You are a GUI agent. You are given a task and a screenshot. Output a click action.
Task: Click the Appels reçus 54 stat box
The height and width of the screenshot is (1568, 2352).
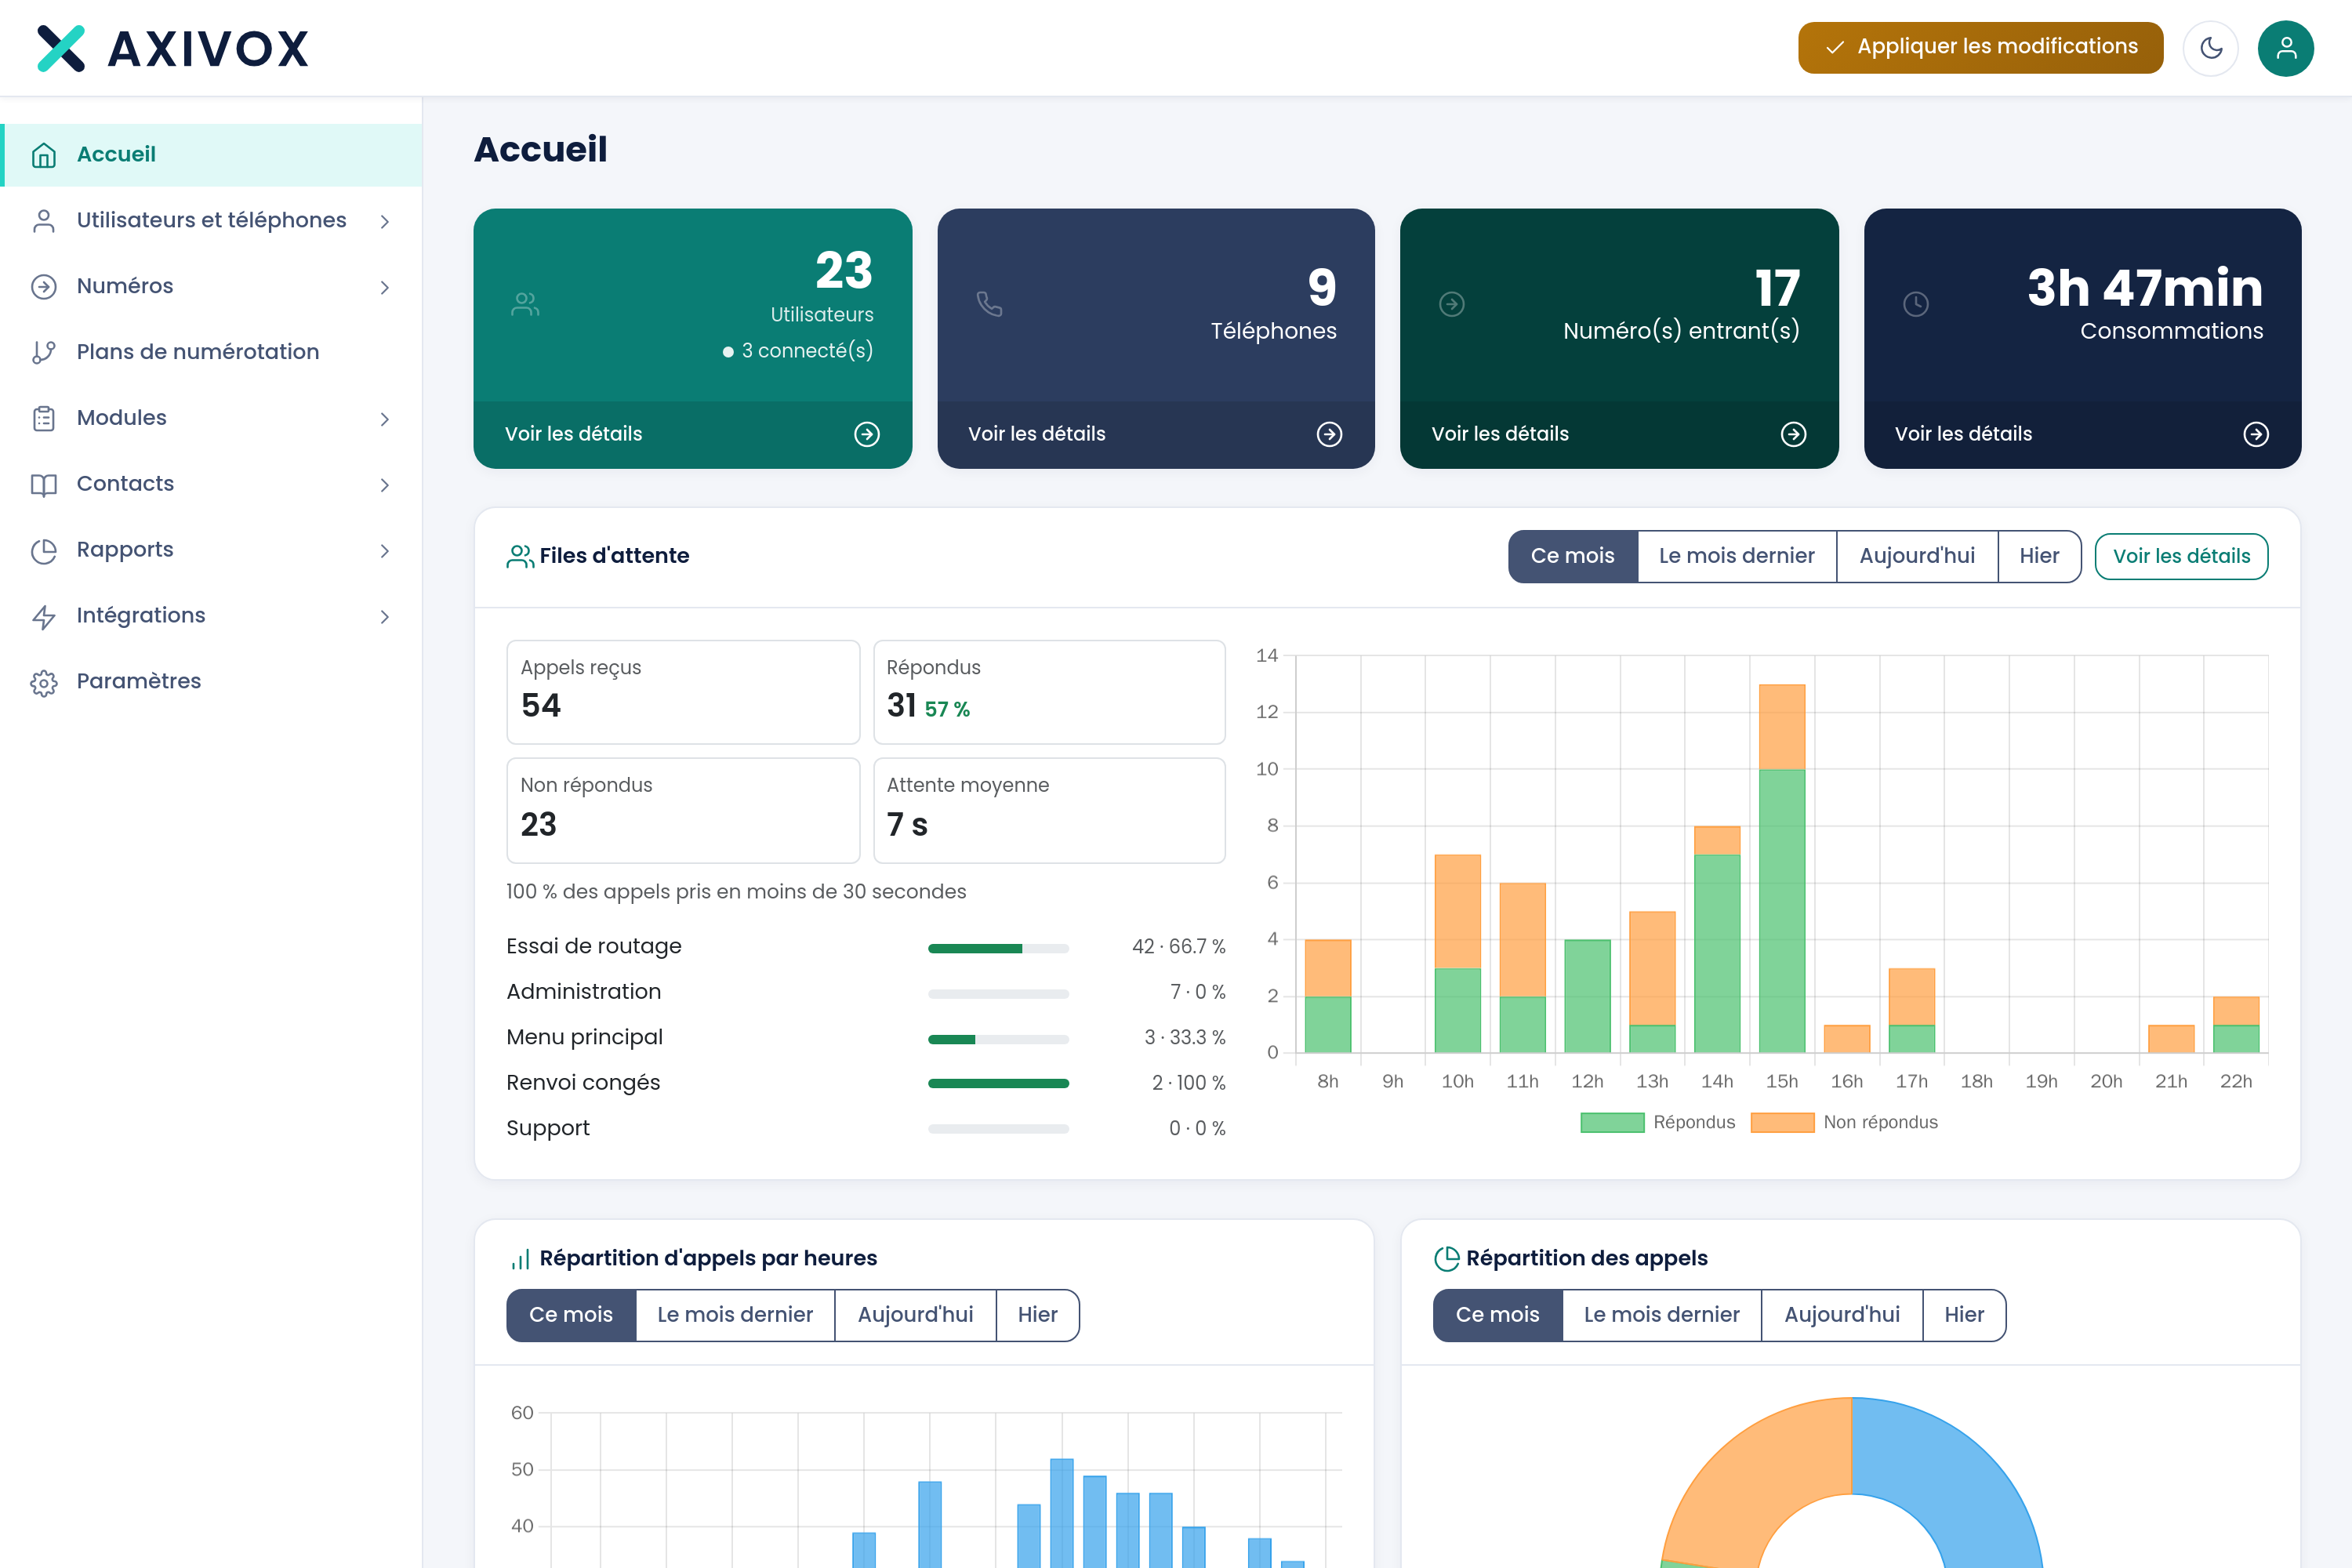(x=683, y=692)
